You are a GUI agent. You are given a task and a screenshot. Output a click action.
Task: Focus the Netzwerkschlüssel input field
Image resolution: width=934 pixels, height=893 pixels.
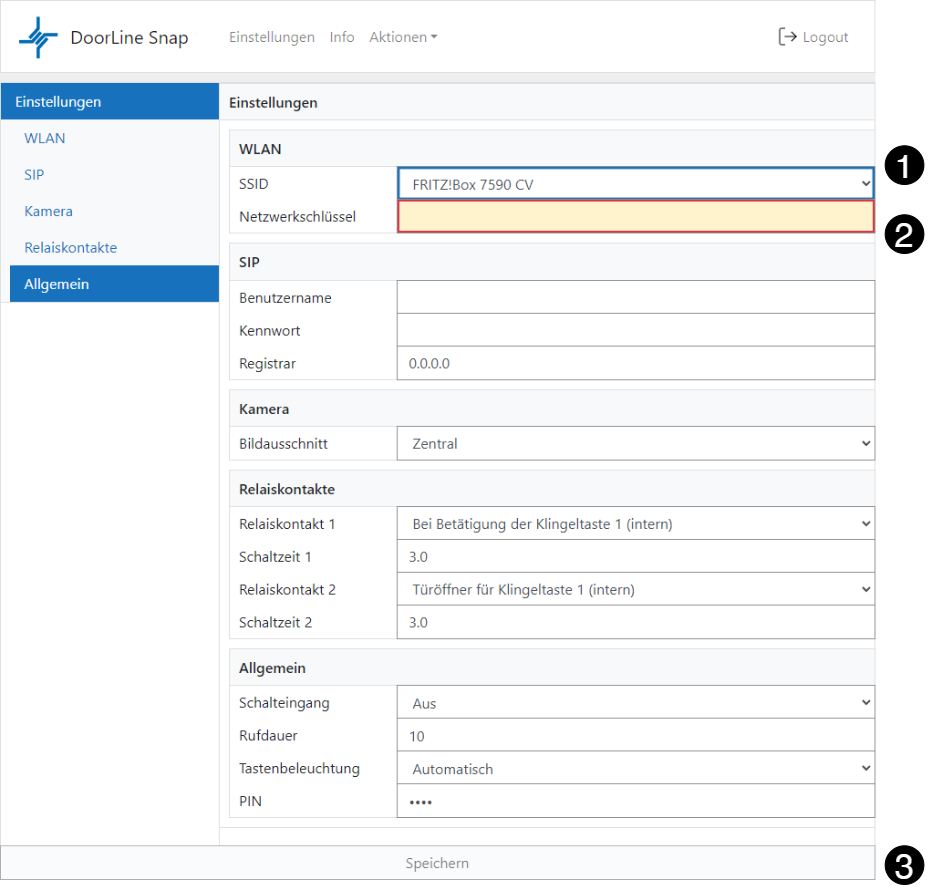635,217
